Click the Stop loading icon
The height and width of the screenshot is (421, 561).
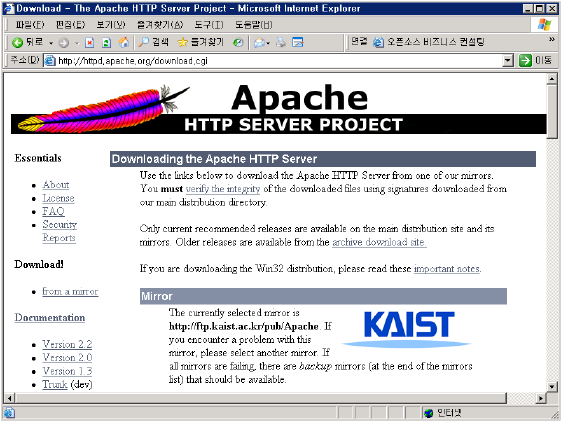89,43
